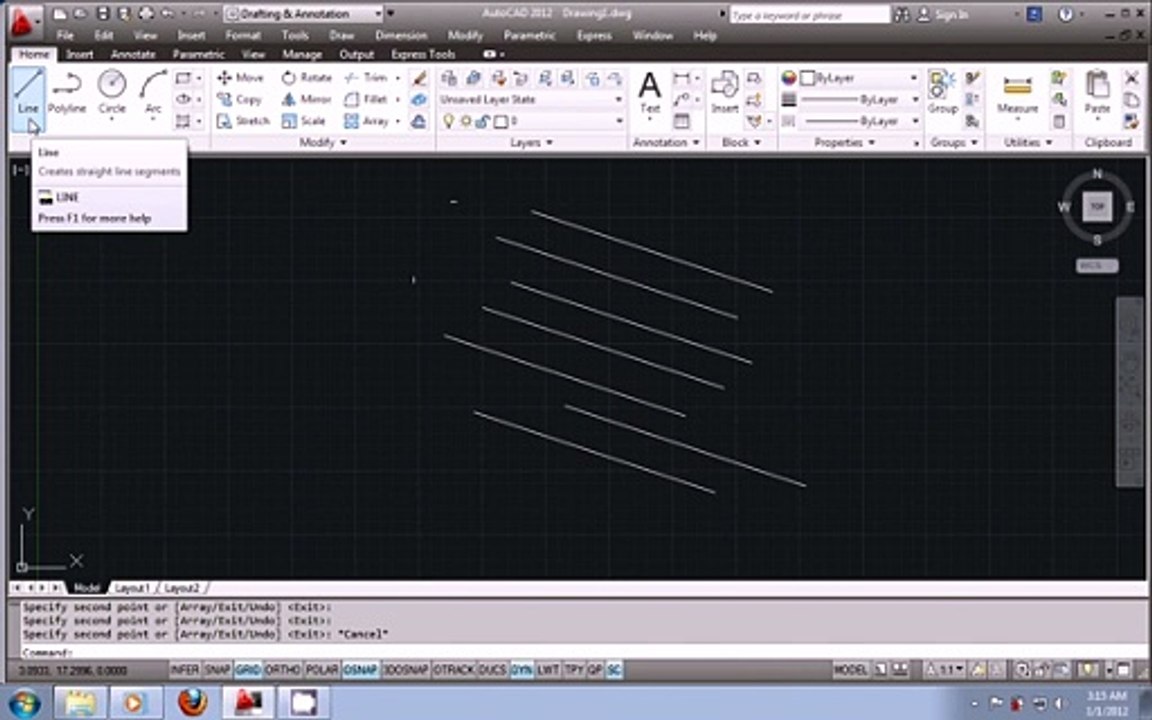Open the Express menu
The width and height of the screenshot is (1152, 720).
coord(594,35)
